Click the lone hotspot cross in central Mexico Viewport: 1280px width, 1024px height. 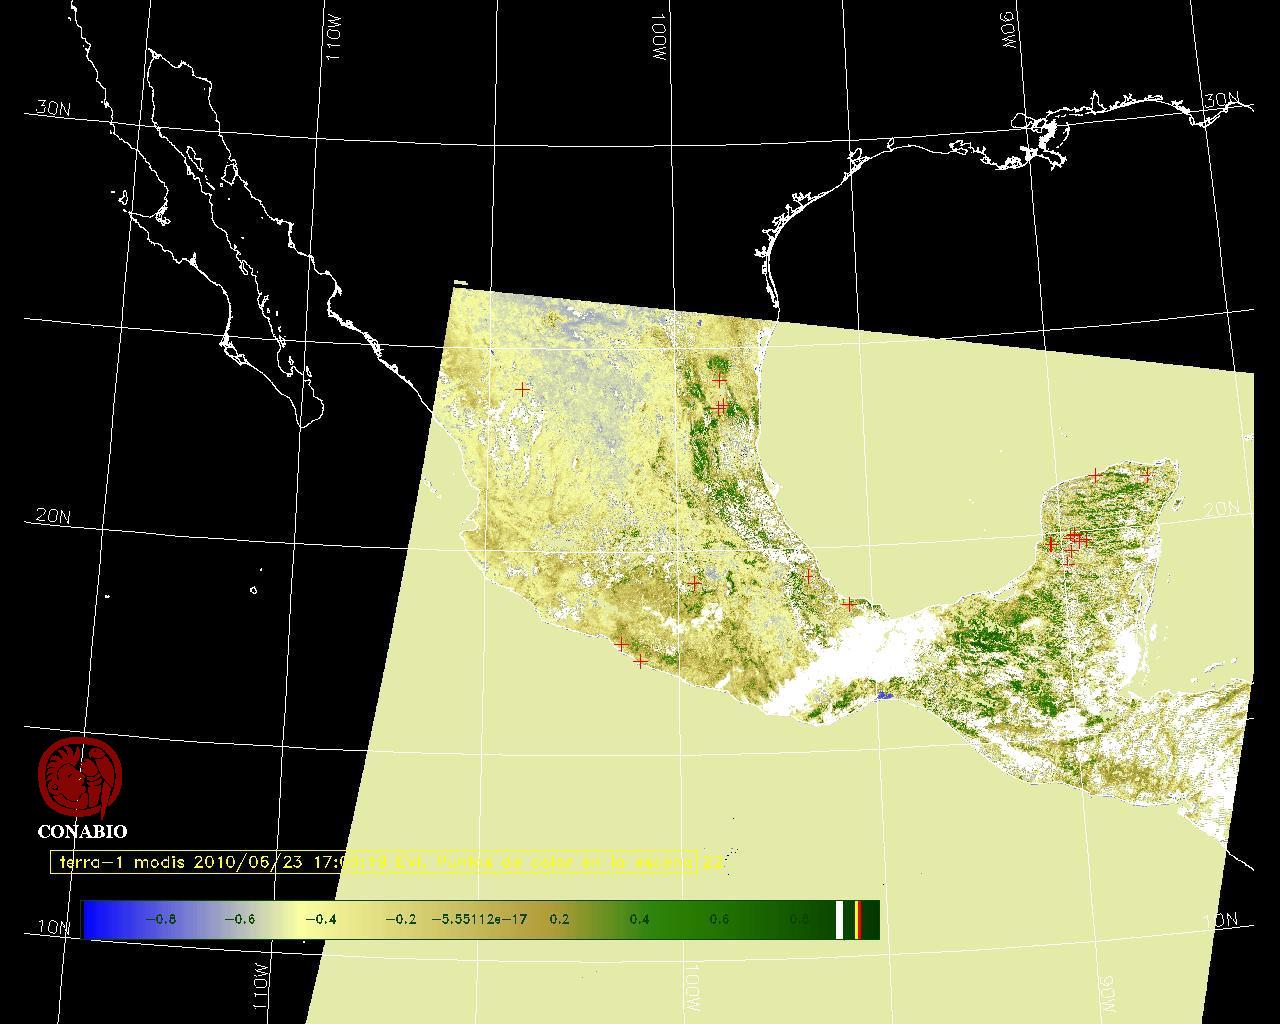pyautogui.click(x=694, y=583)
